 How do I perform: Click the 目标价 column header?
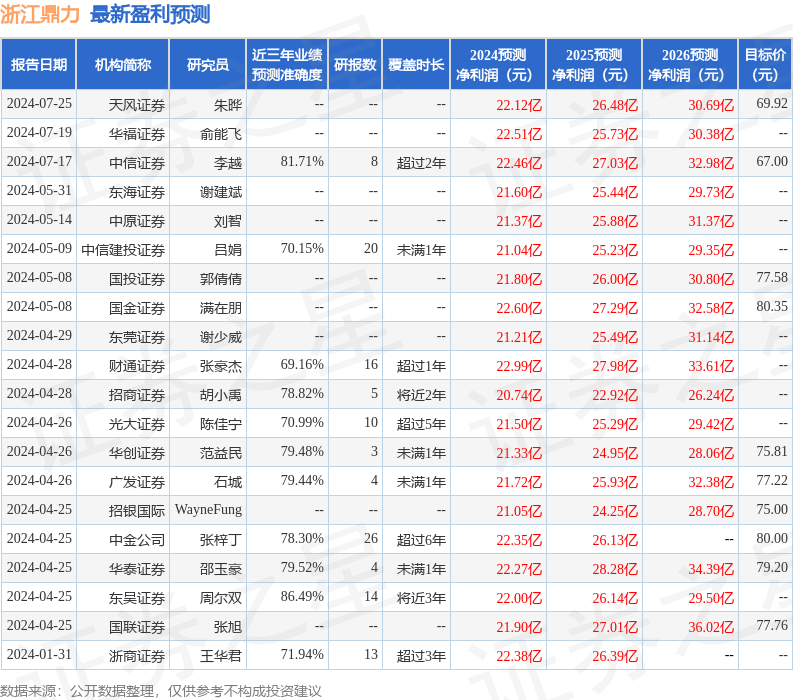(x=765, y=64)
